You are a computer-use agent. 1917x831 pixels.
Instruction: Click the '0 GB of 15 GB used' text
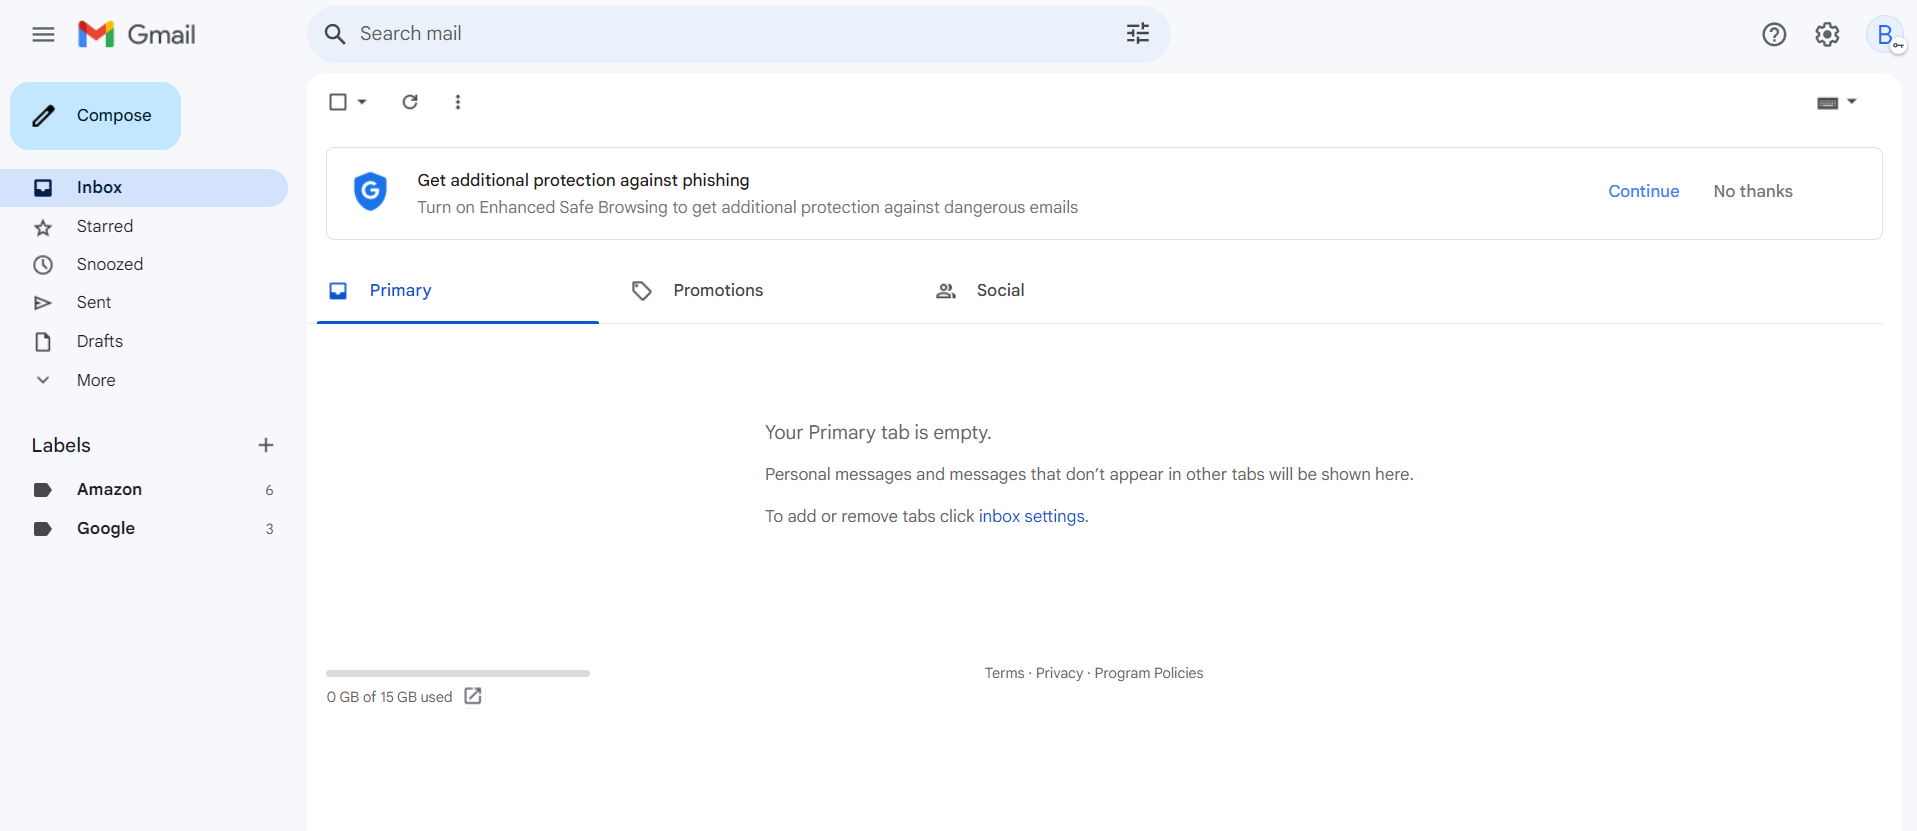[389, 697]
